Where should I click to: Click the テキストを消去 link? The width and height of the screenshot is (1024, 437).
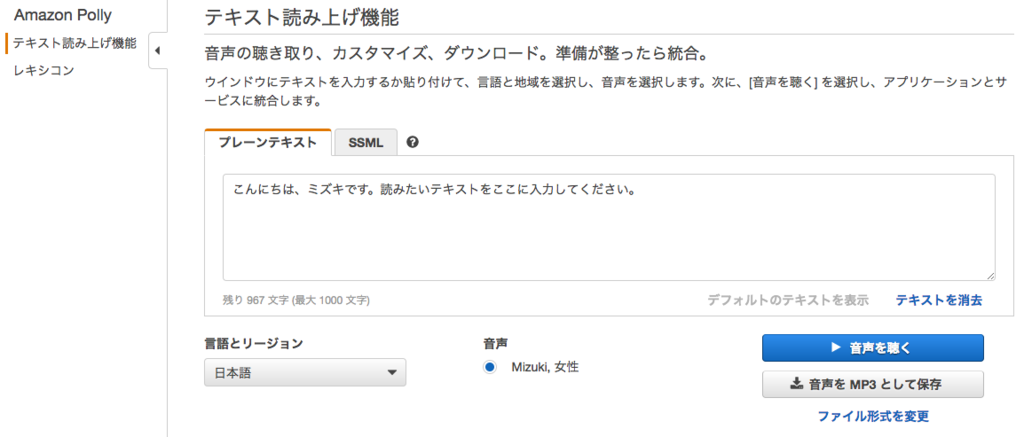click(938, 300)
